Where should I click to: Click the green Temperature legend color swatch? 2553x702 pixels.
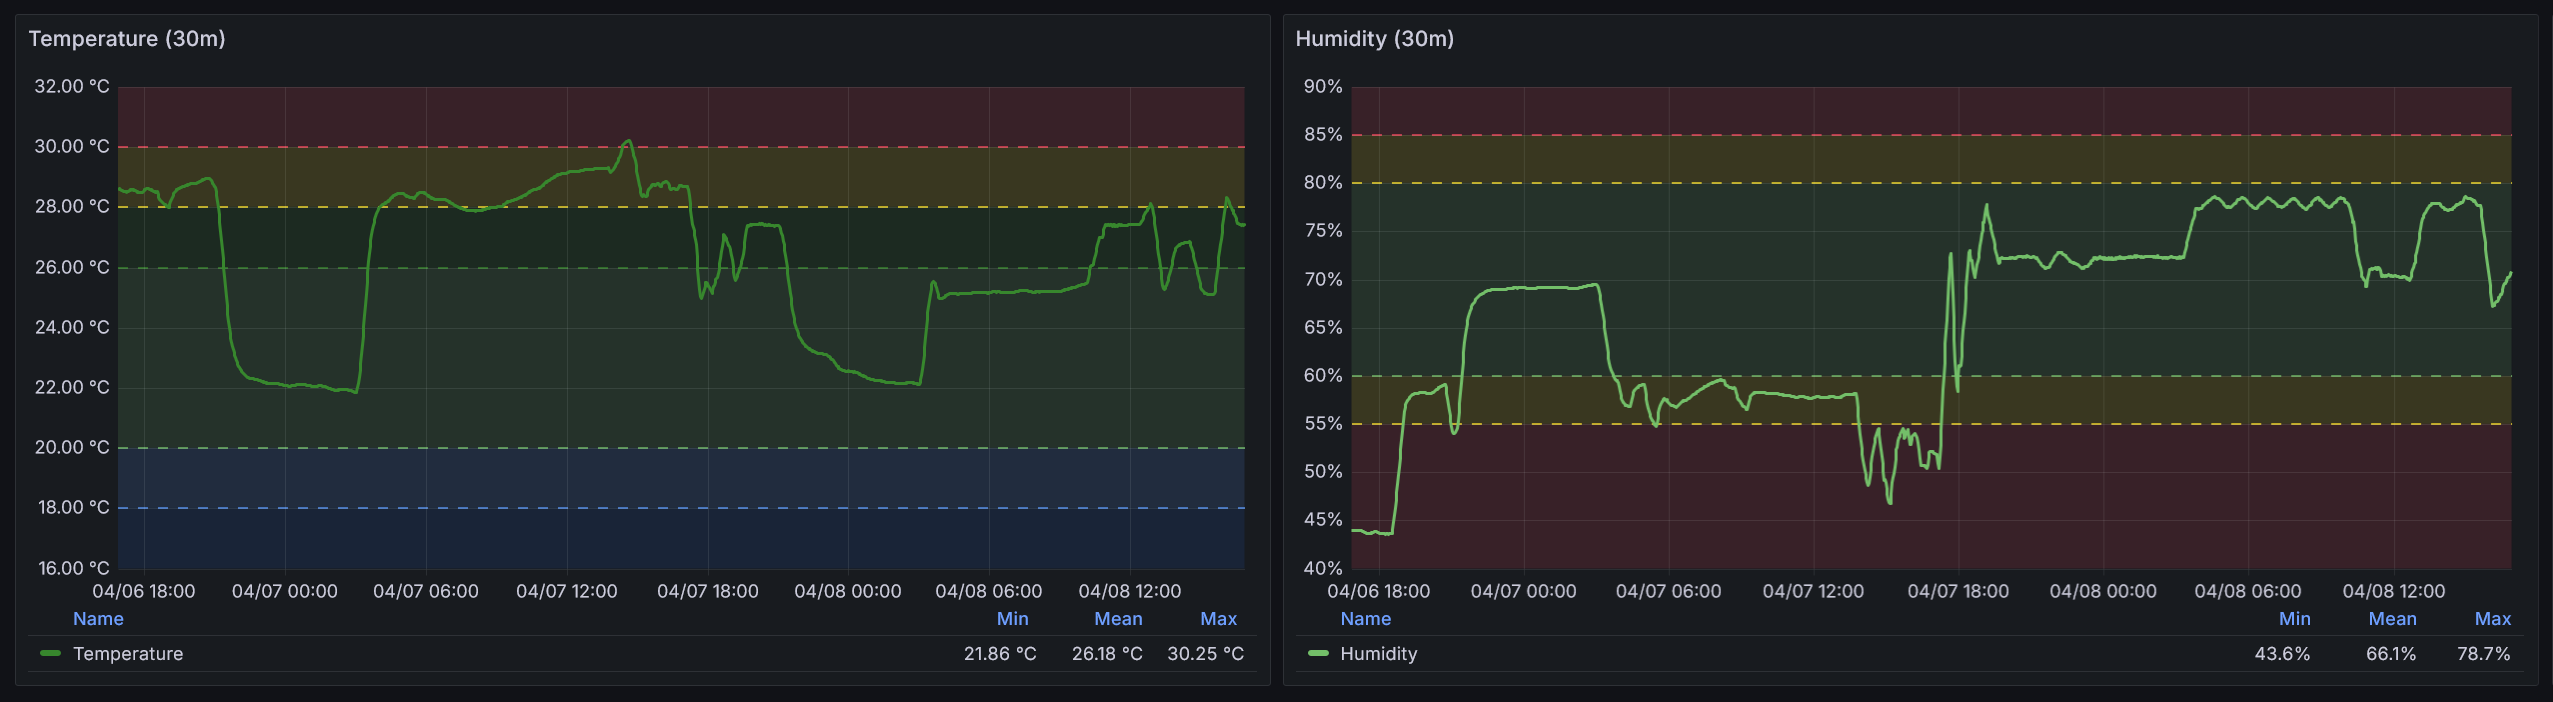click(50, 653)
